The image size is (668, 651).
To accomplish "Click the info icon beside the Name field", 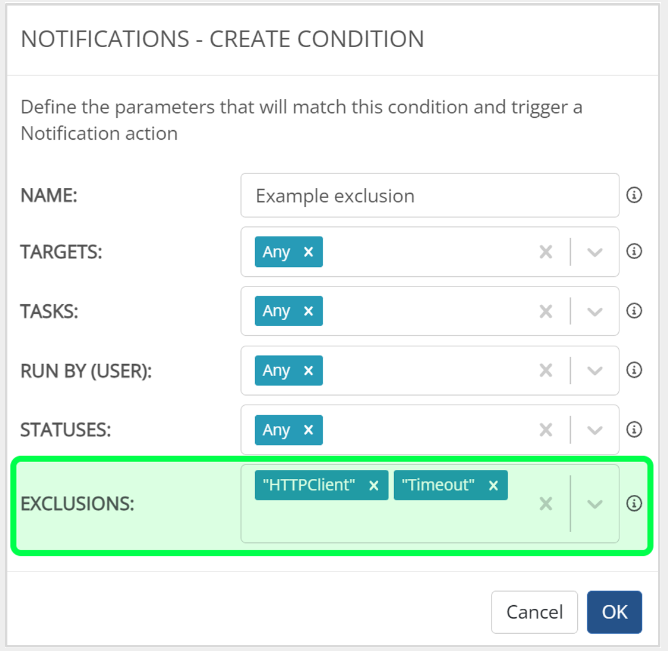I will (633, 196).
